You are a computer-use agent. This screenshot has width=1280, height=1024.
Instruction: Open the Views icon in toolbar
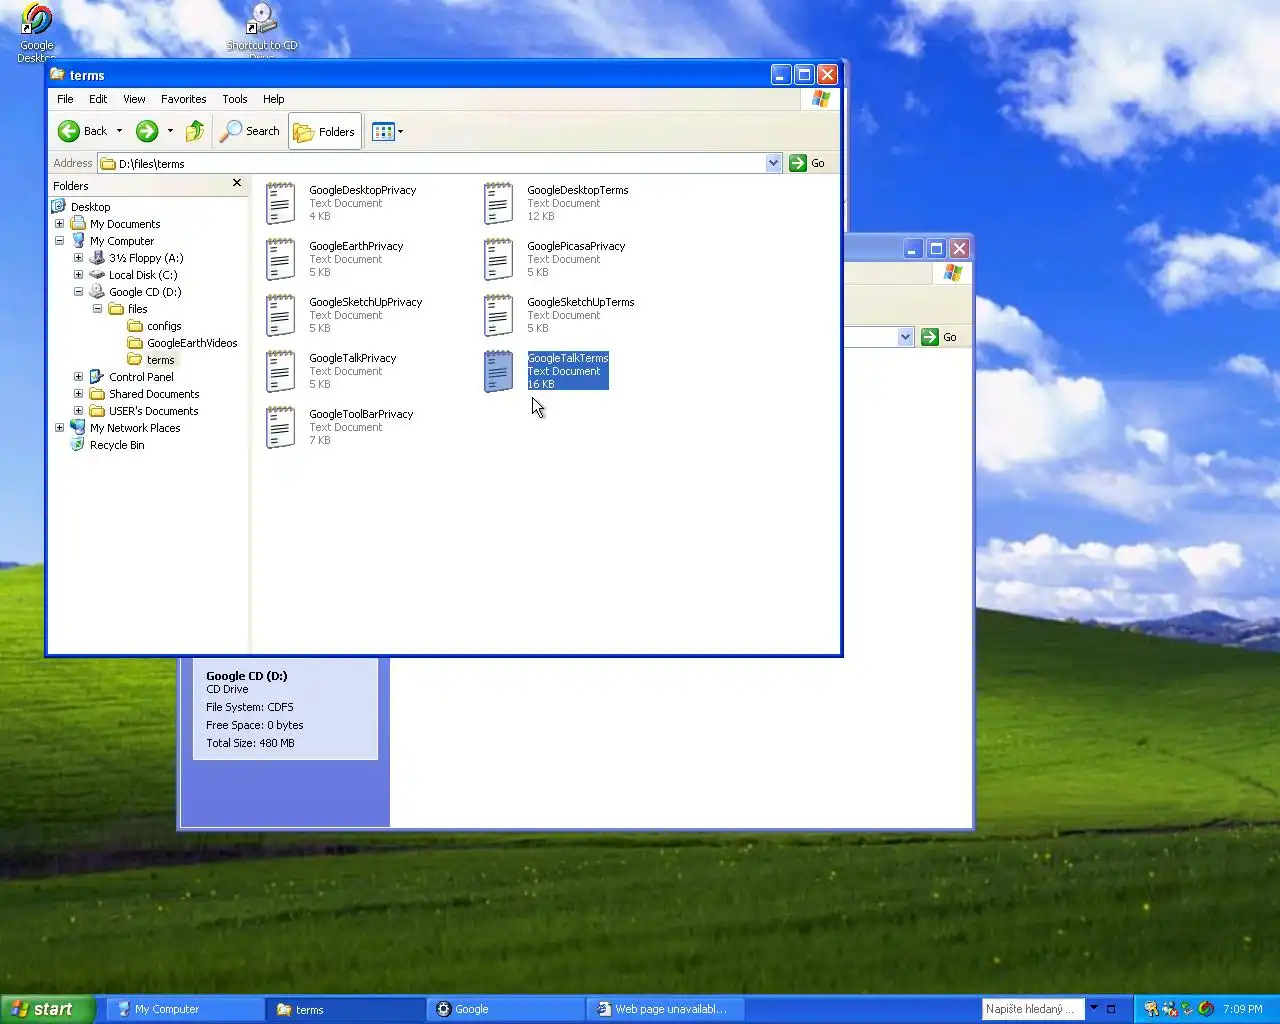click(x=383, y=131)
